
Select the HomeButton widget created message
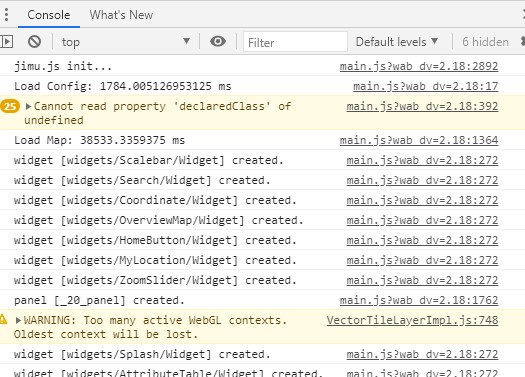pos(155,240)
